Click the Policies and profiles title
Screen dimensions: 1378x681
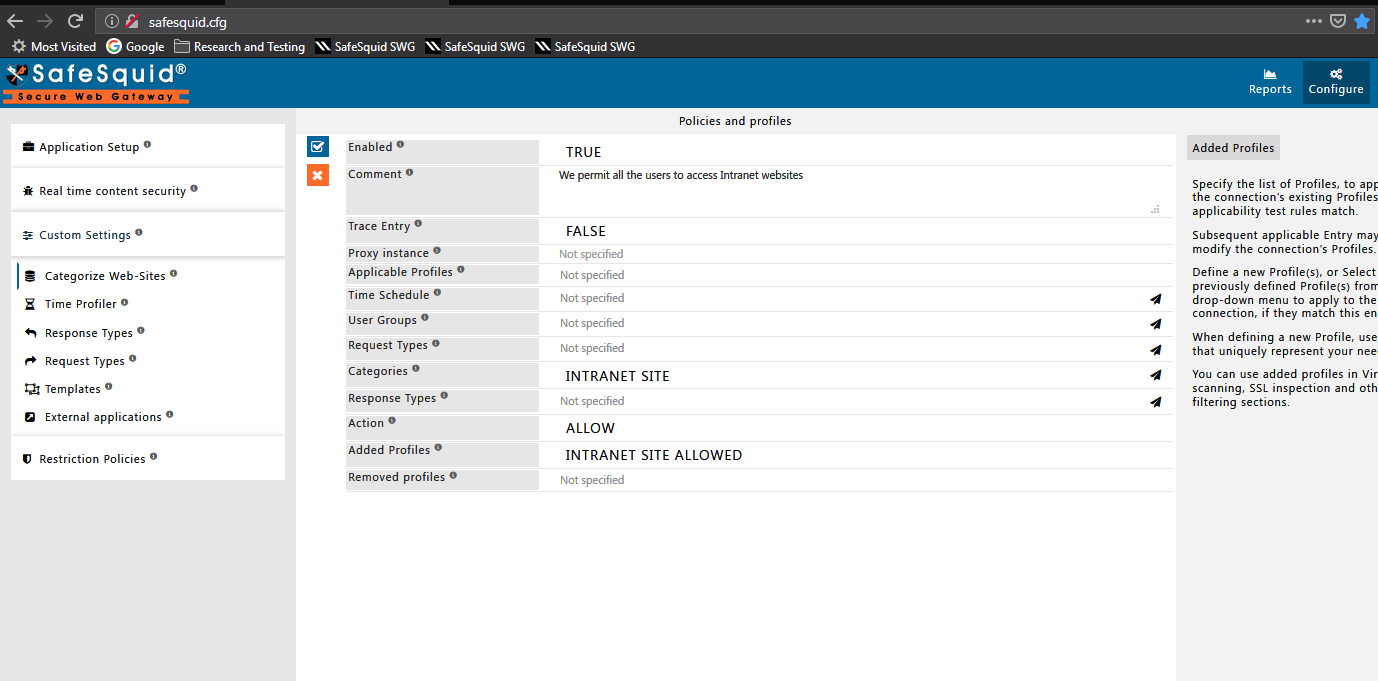[735, 121]
